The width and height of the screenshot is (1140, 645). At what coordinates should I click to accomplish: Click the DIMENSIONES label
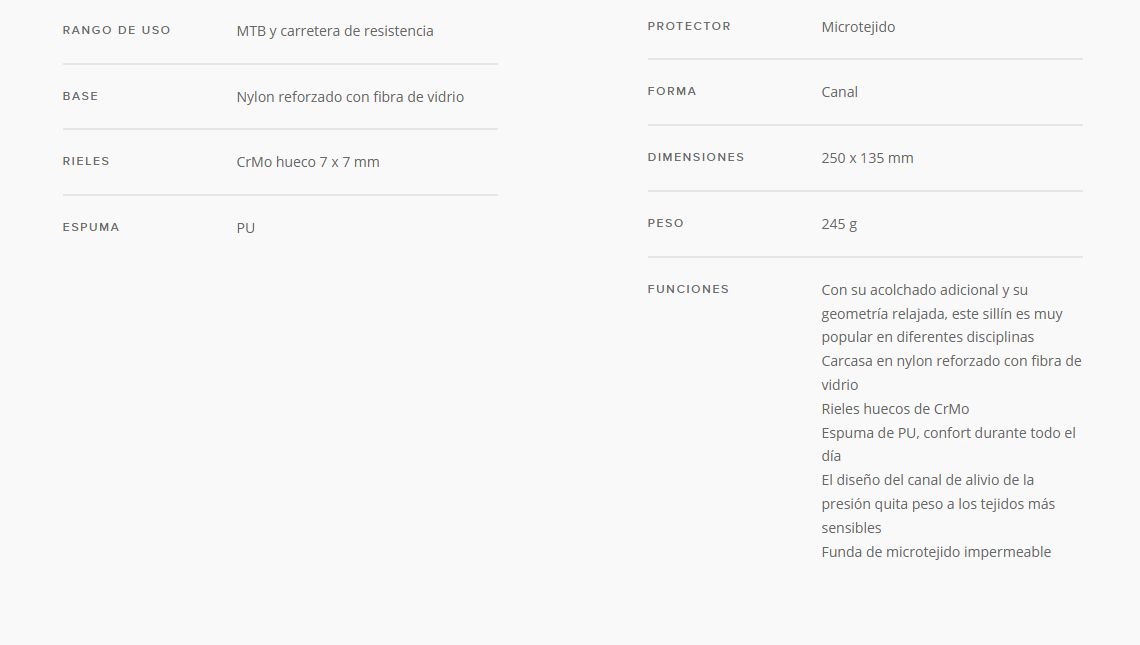coord(696,157)
